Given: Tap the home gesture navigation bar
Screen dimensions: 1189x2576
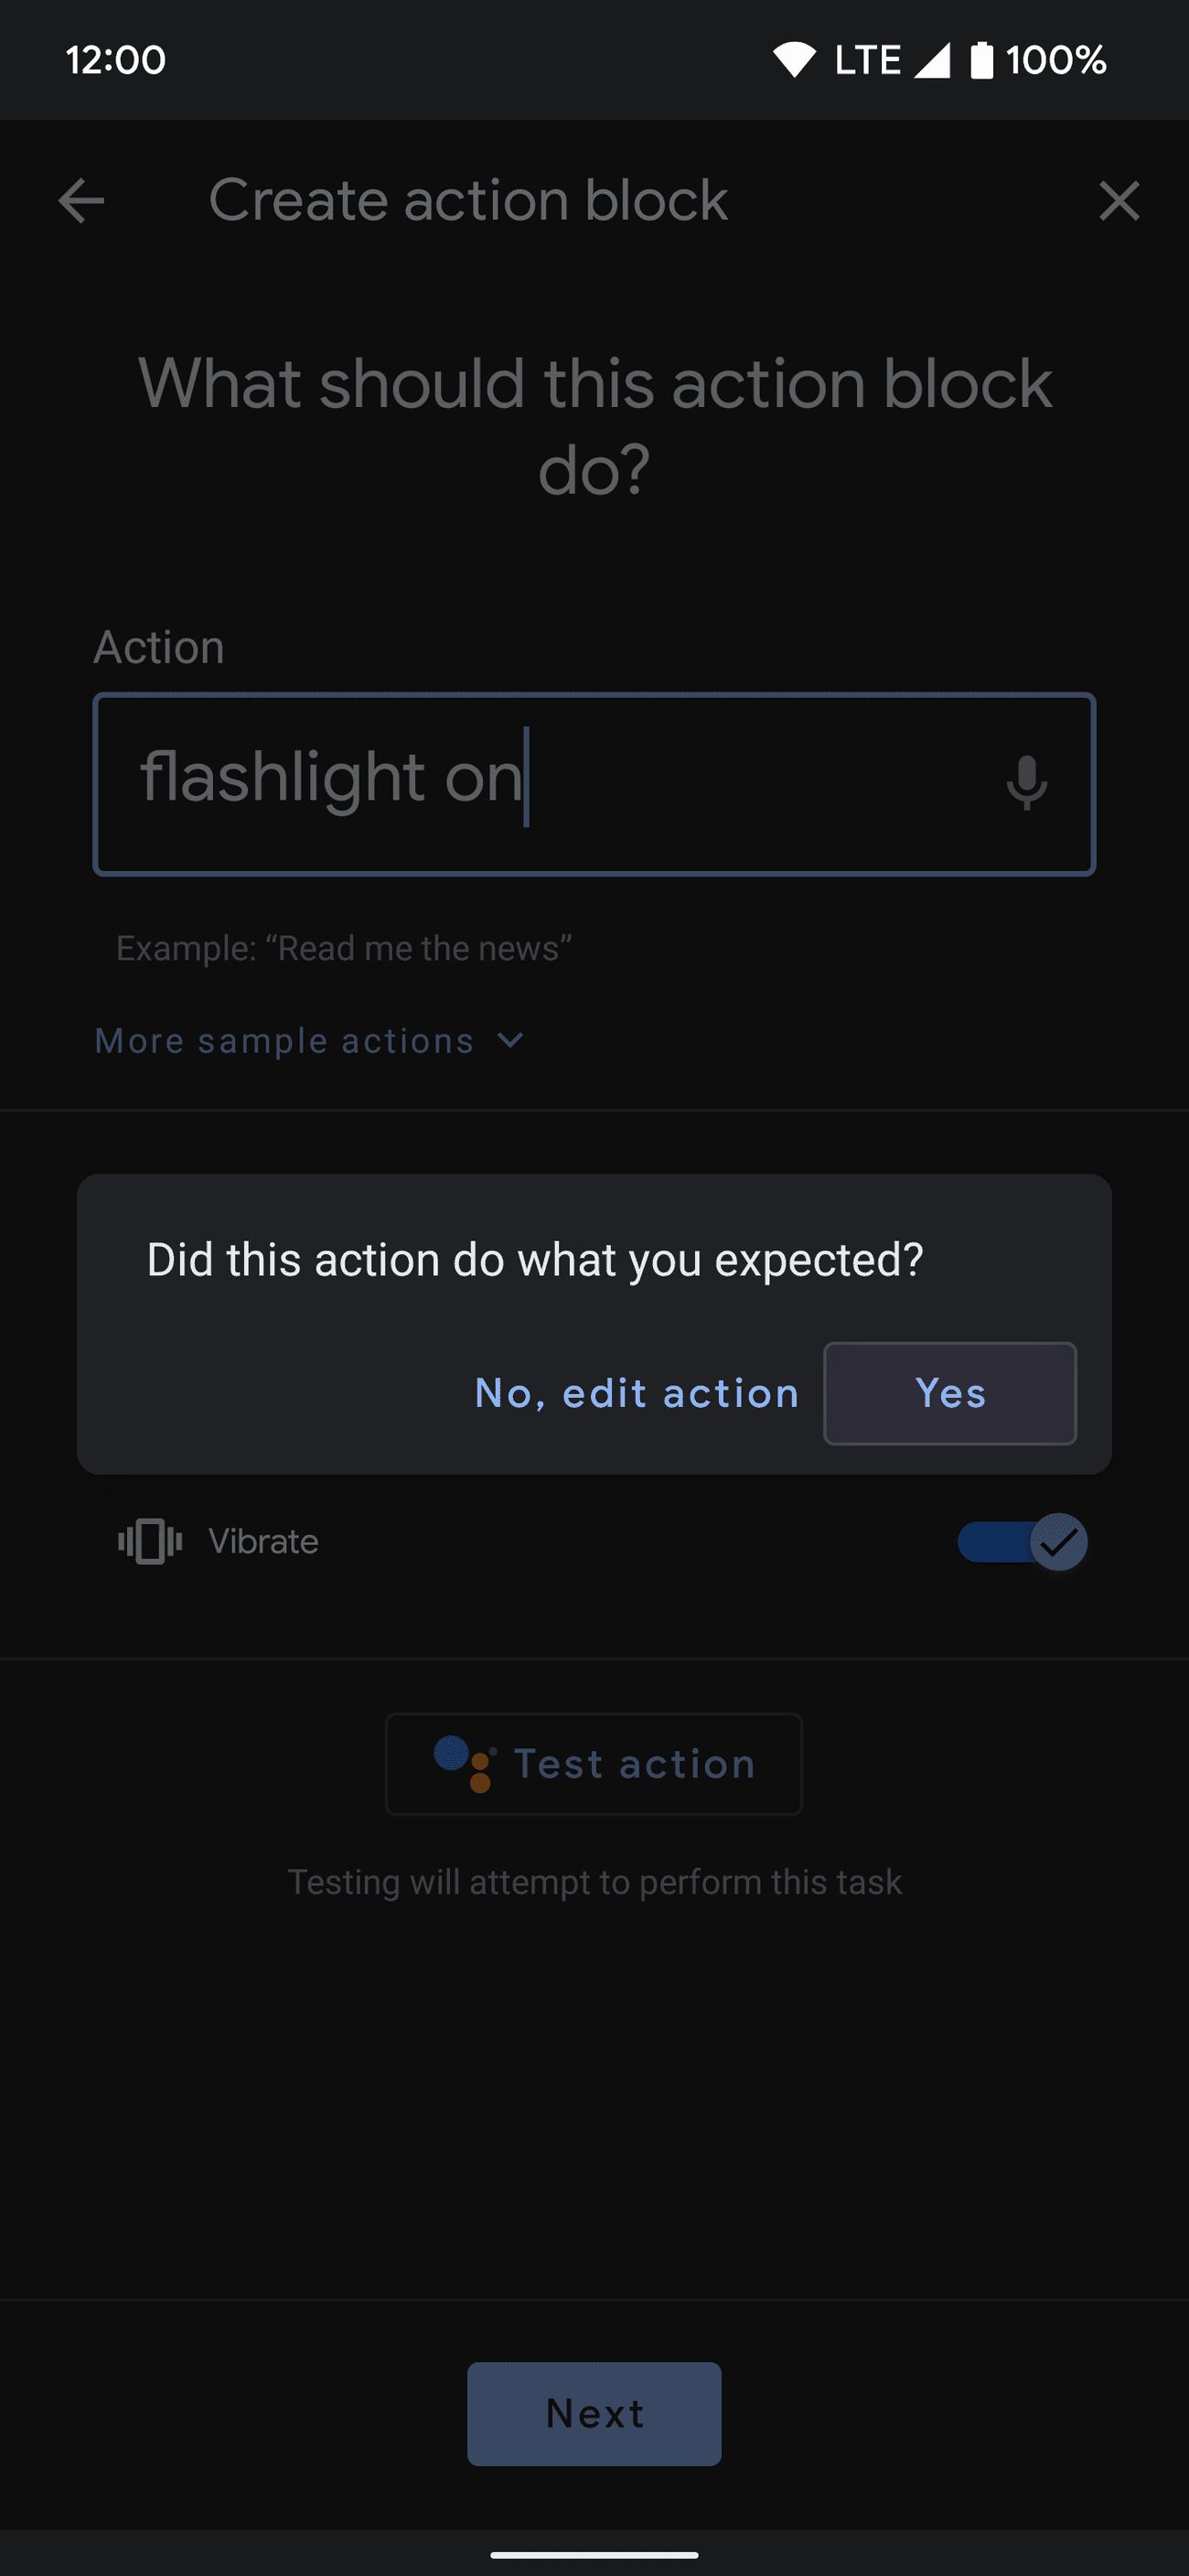Looking at the screenshot, I should 594,2554.
